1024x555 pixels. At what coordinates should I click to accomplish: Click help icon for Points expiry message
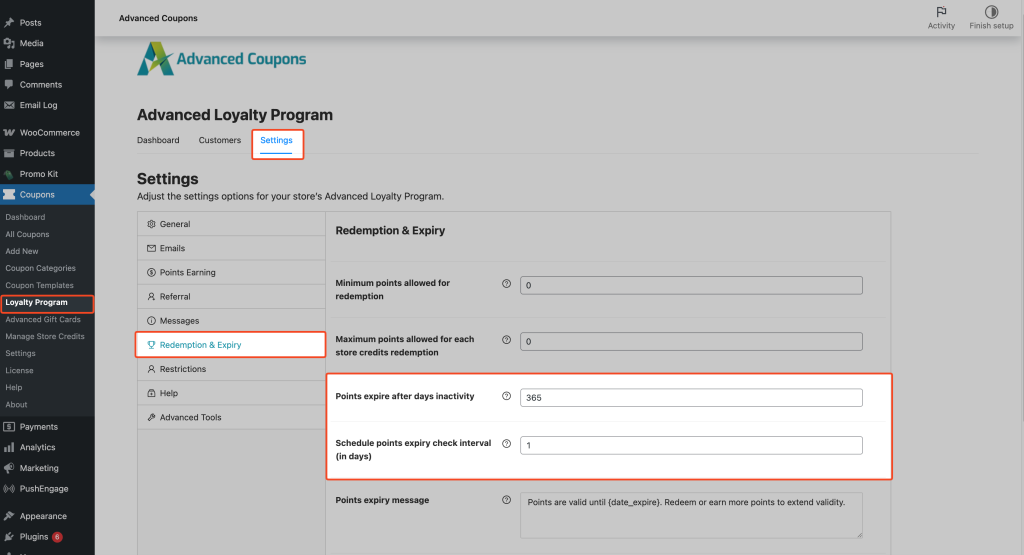click(506, 500)
